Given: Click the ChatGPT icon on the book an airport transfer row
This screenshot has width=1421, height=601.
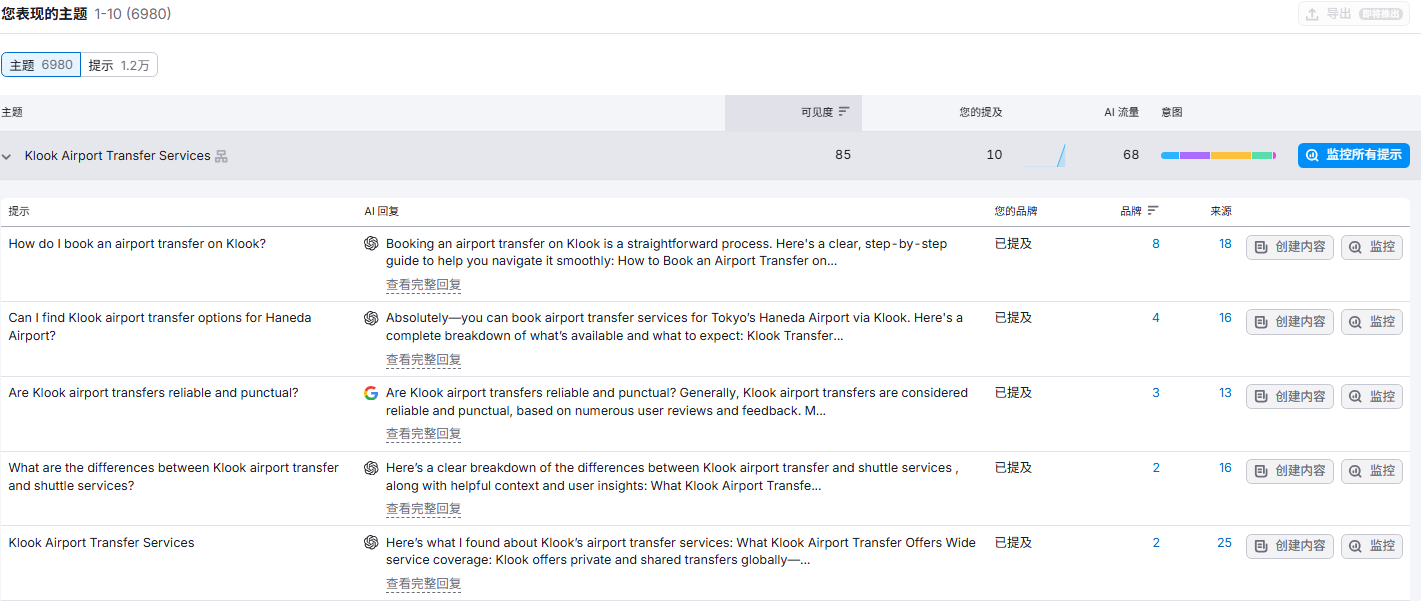Looking at the screenshot, I should click(x=371, y=243).
